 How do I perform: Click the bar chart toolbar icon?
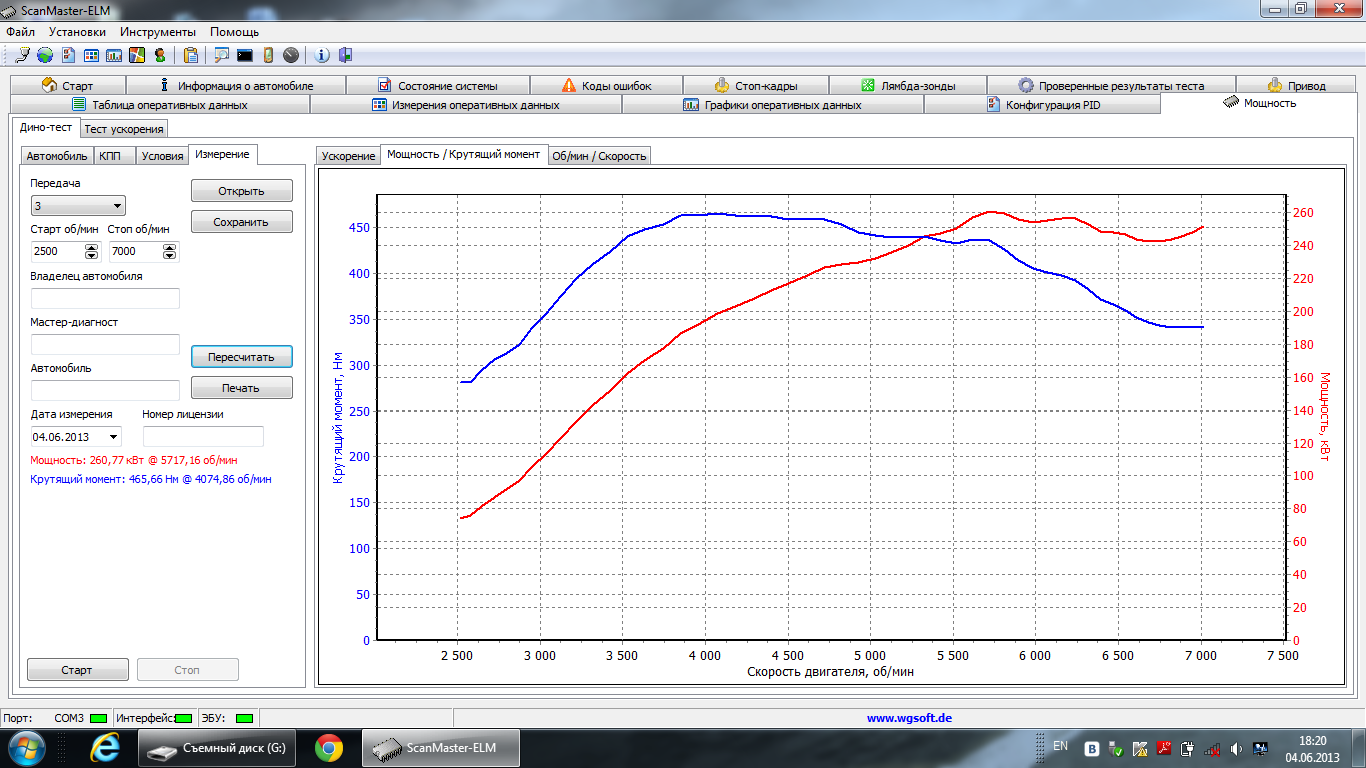point(114,55)
